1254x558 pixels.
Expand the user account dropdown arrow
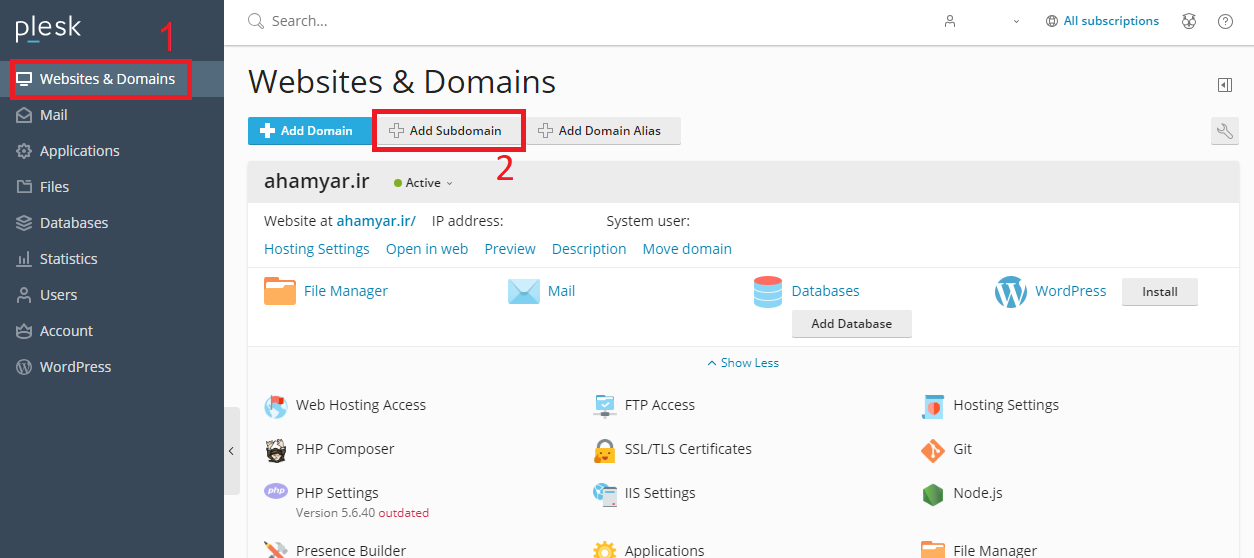1017,21
